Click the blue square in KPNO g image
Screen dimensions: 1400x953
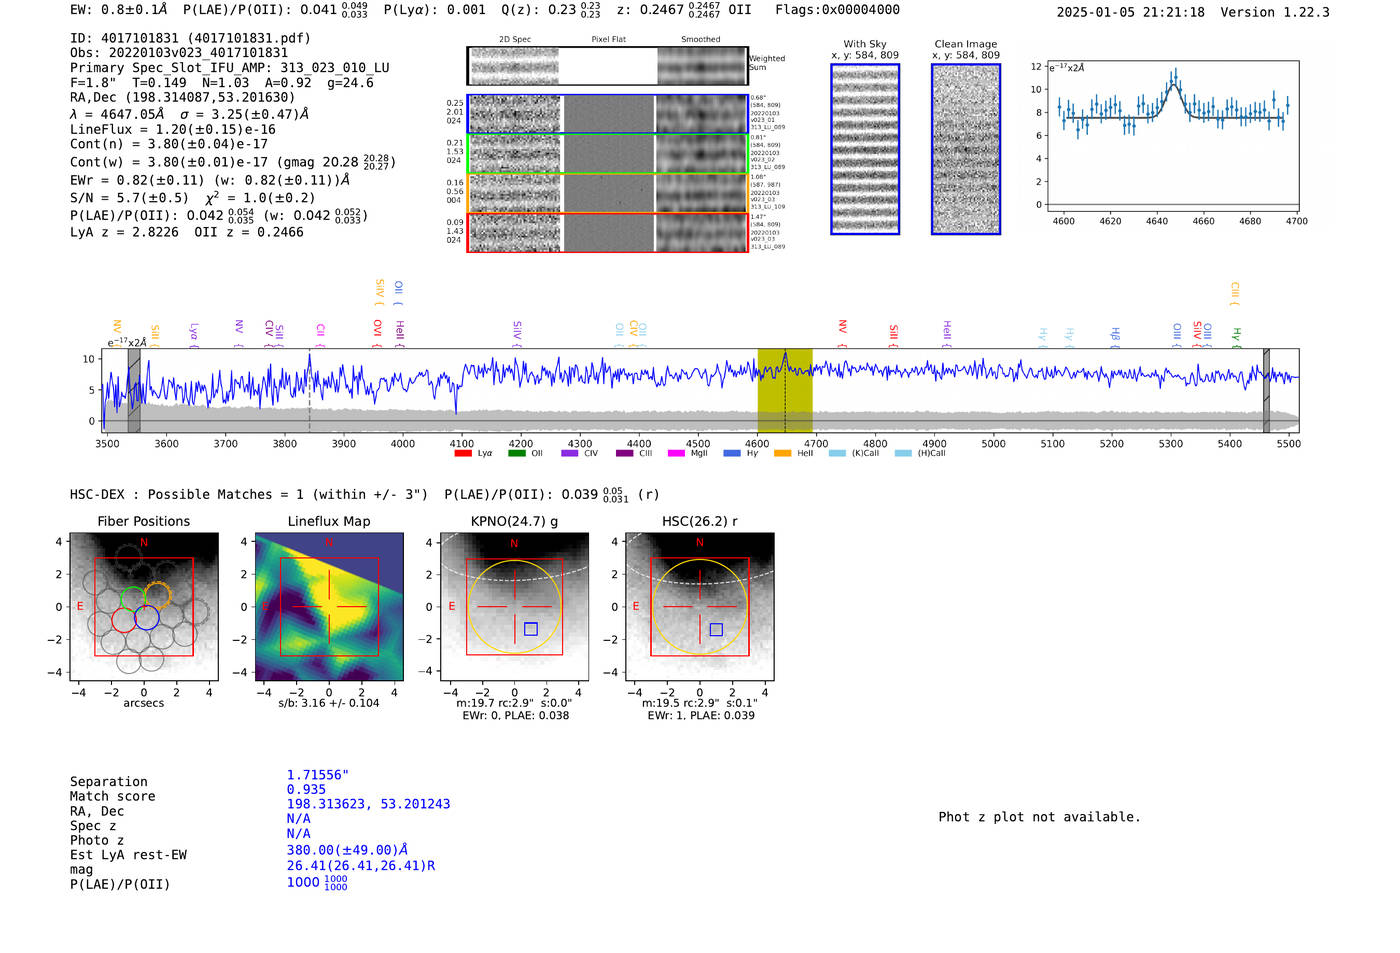click(531, 629)
